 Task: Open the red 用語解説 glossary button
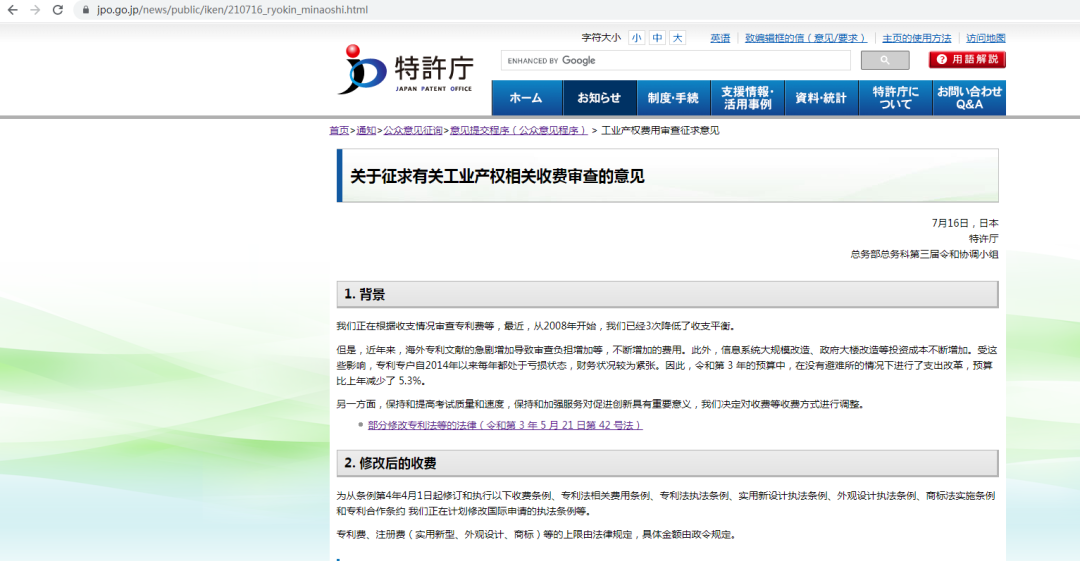tap(967, 60)
